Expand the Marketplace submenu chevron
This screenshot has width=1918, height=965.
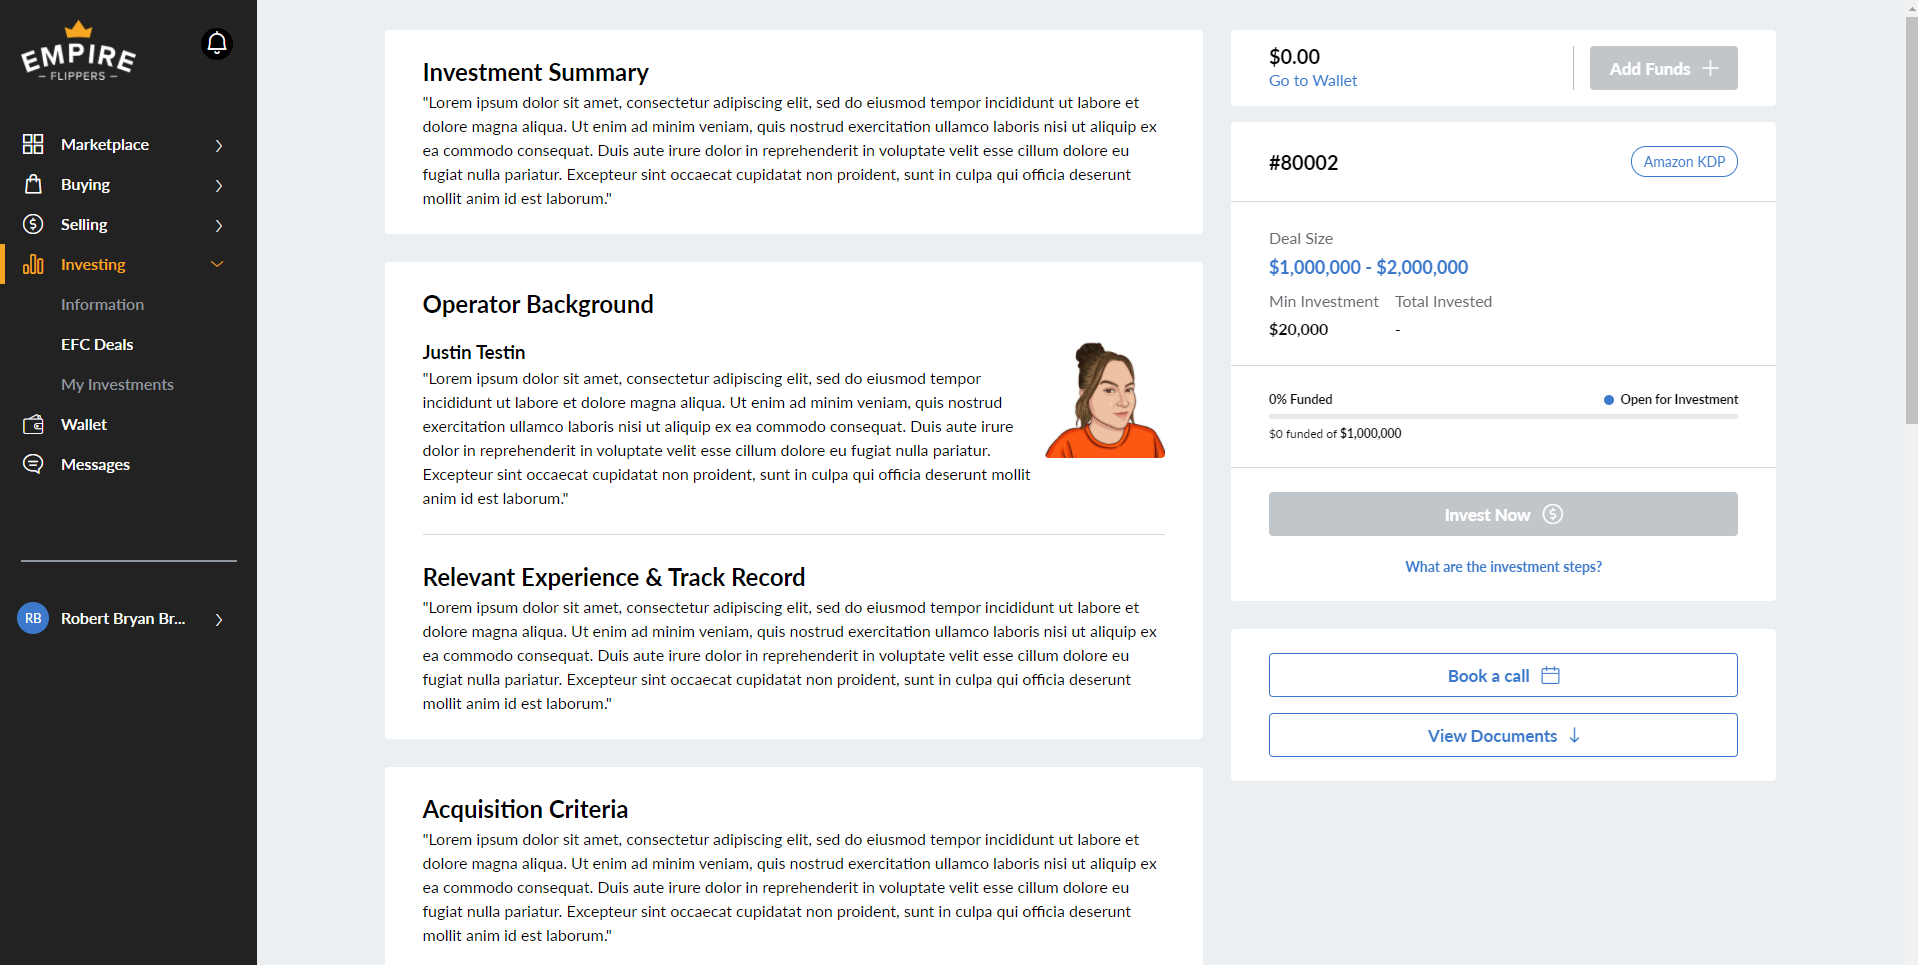pyautogui.click(x=219, y=145)
